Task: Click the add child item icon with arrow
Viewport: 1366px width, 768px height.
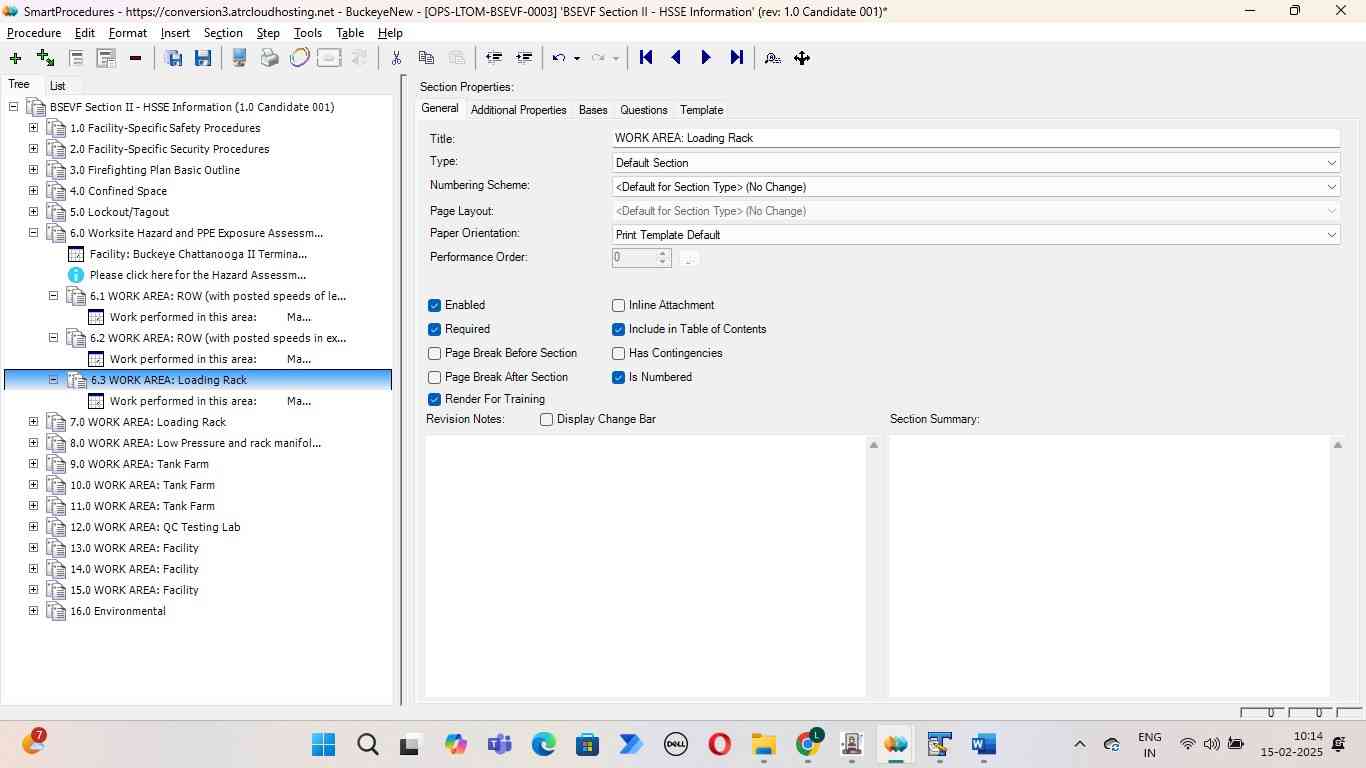Action: click(x=45, y=58)
